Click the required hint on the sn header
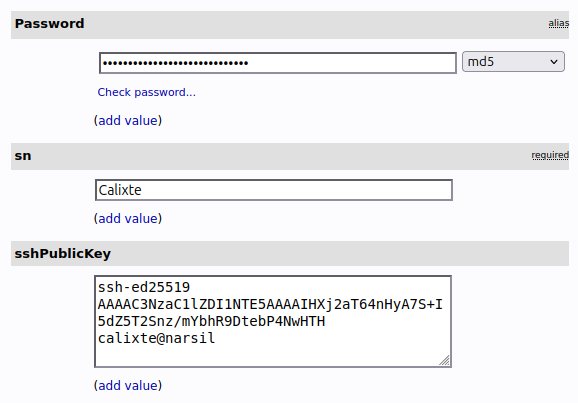This screenshot has height=403, width=578. [x=550, y=155]
